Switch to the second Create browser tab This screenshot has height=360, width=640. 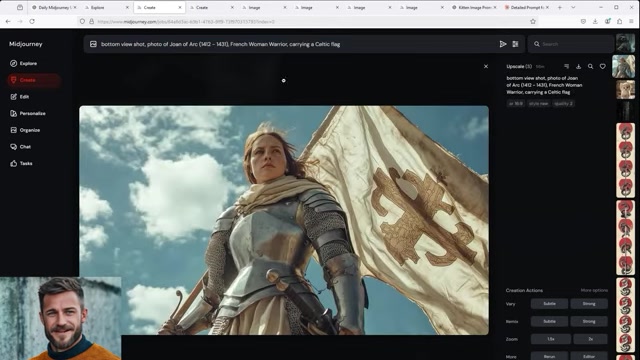(x=211, y=7)
